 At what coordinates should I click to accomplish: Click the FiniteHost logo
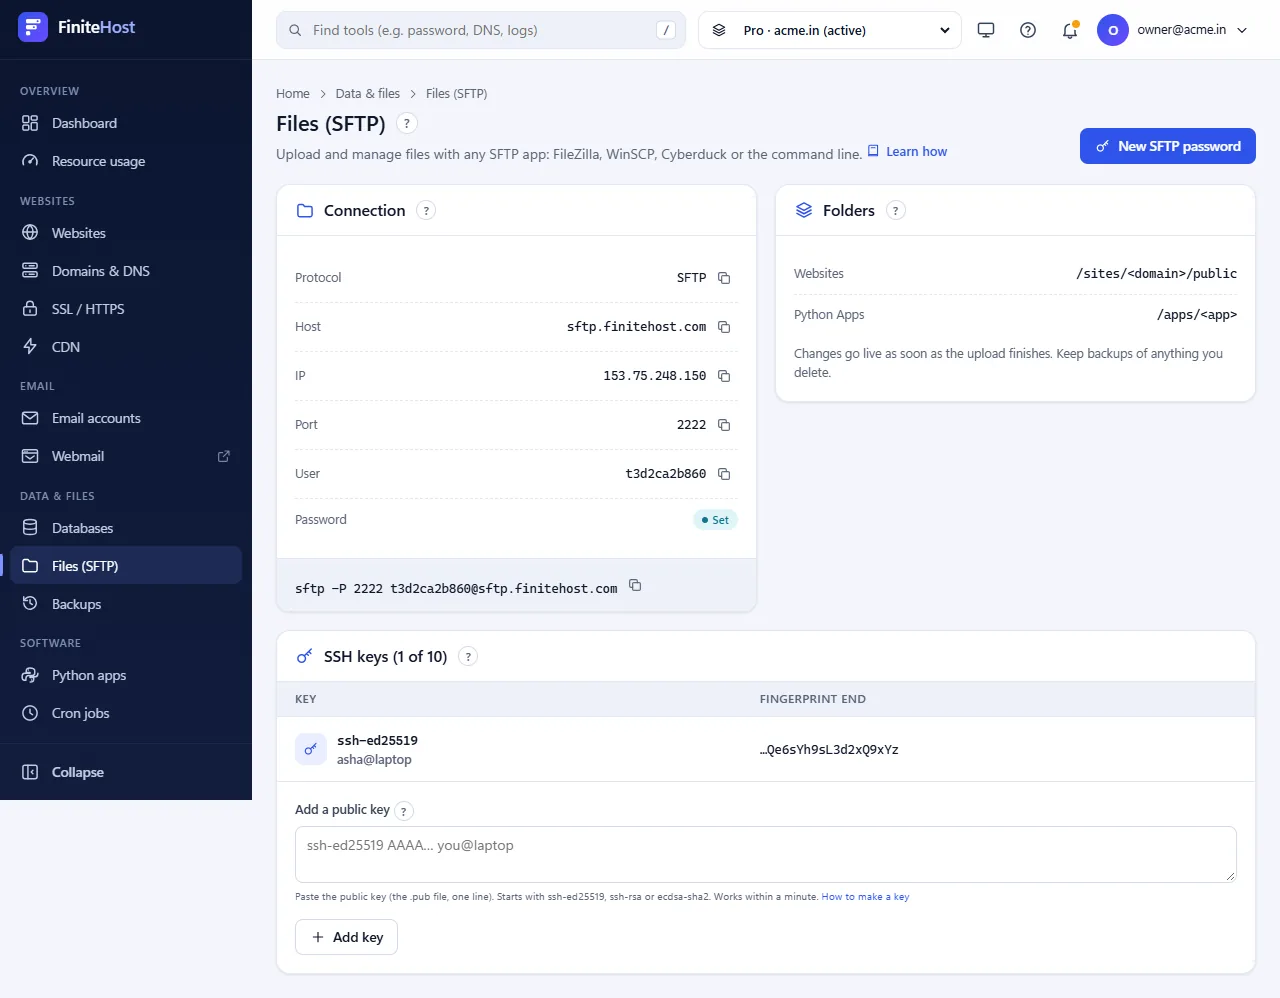click(77, 27)
